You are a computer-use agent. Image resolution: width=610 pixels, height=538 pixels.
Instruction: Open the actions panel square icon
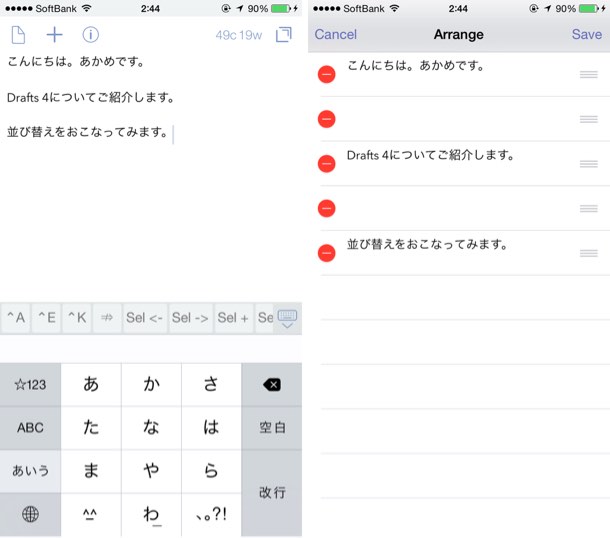pyautogui.click(x=284, y=35)
